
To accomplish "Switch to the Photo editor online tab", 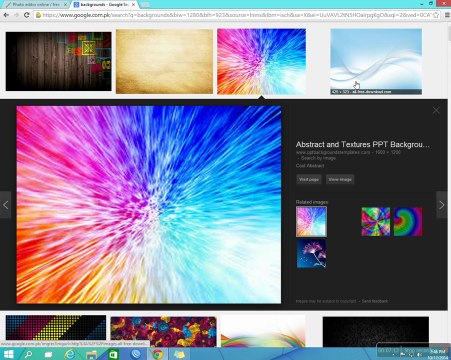I will [35, 5].
